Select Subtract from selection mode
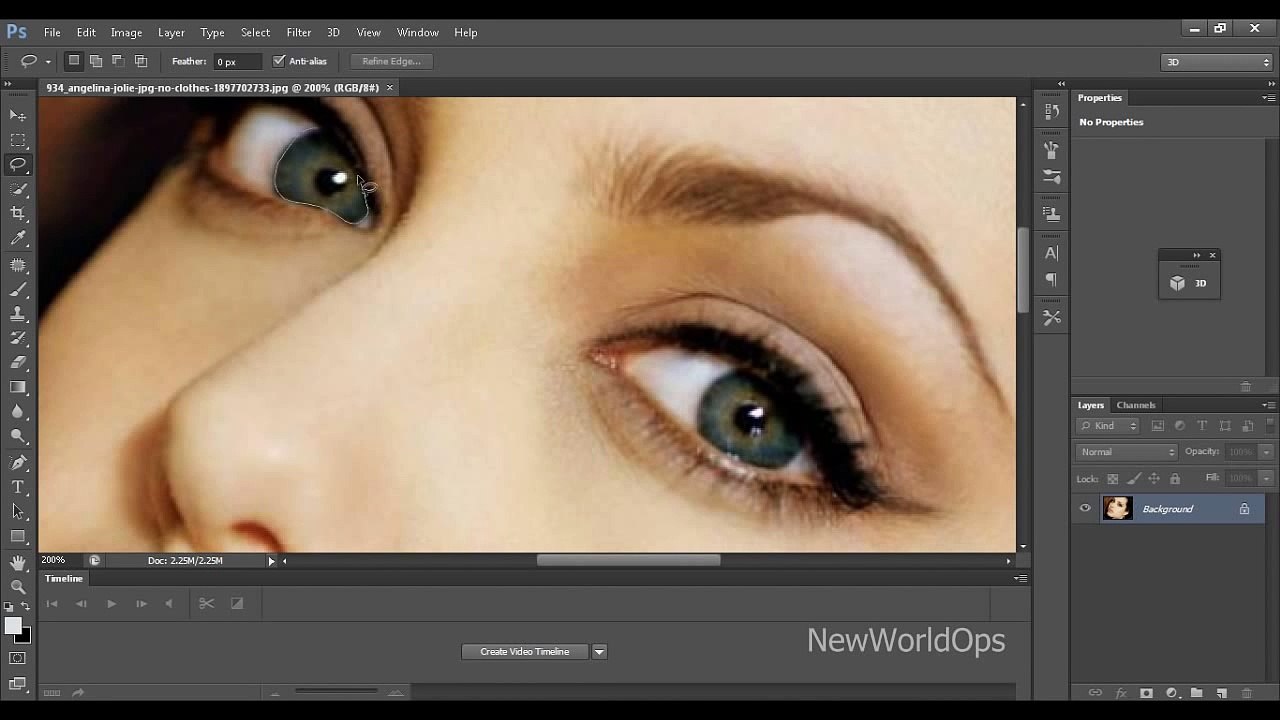The height and width of the screenshot is (720, 1280). point(118,61)
